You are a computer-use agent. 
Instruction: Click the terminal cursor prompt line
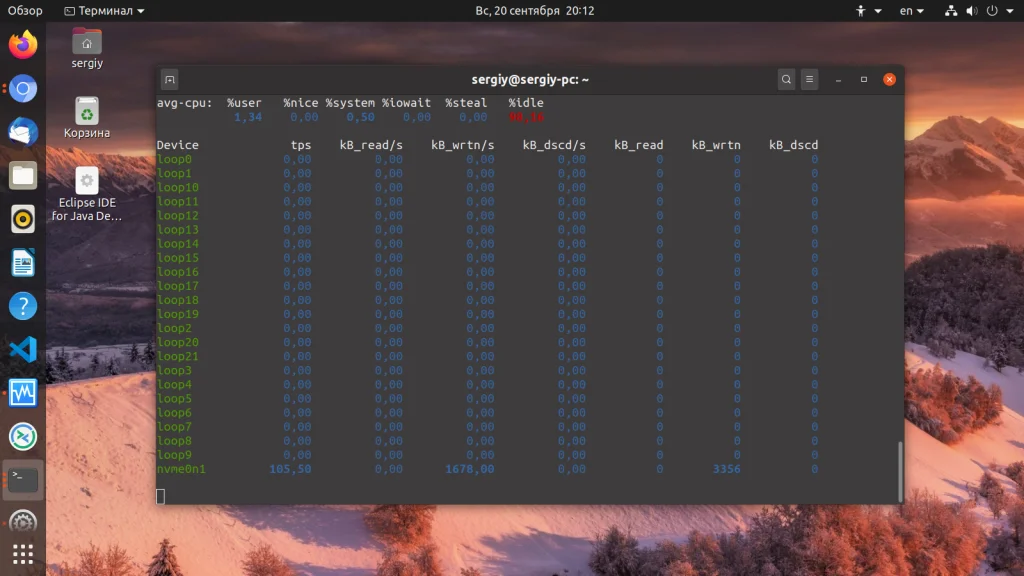point(161,496)
